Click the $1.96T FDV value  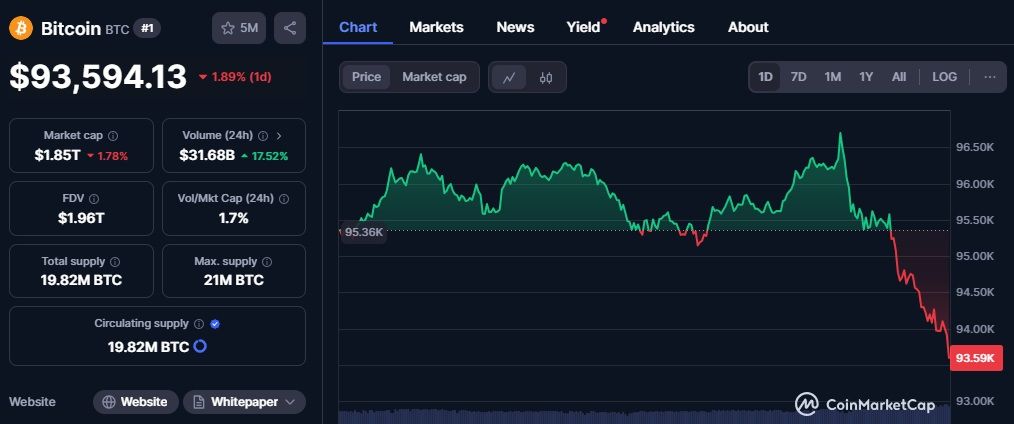[81, 218]
